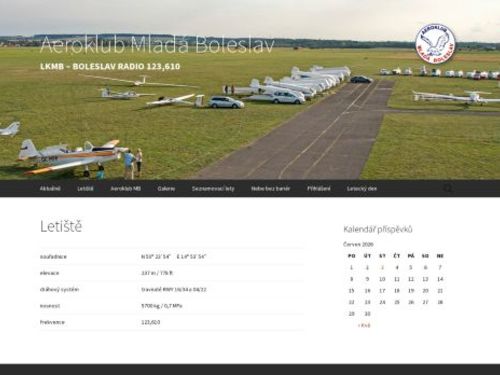Image resolution: width=500 pixels, height=375 pixels.
Task: Open the Letecký den page
Action: click(362, 189)
